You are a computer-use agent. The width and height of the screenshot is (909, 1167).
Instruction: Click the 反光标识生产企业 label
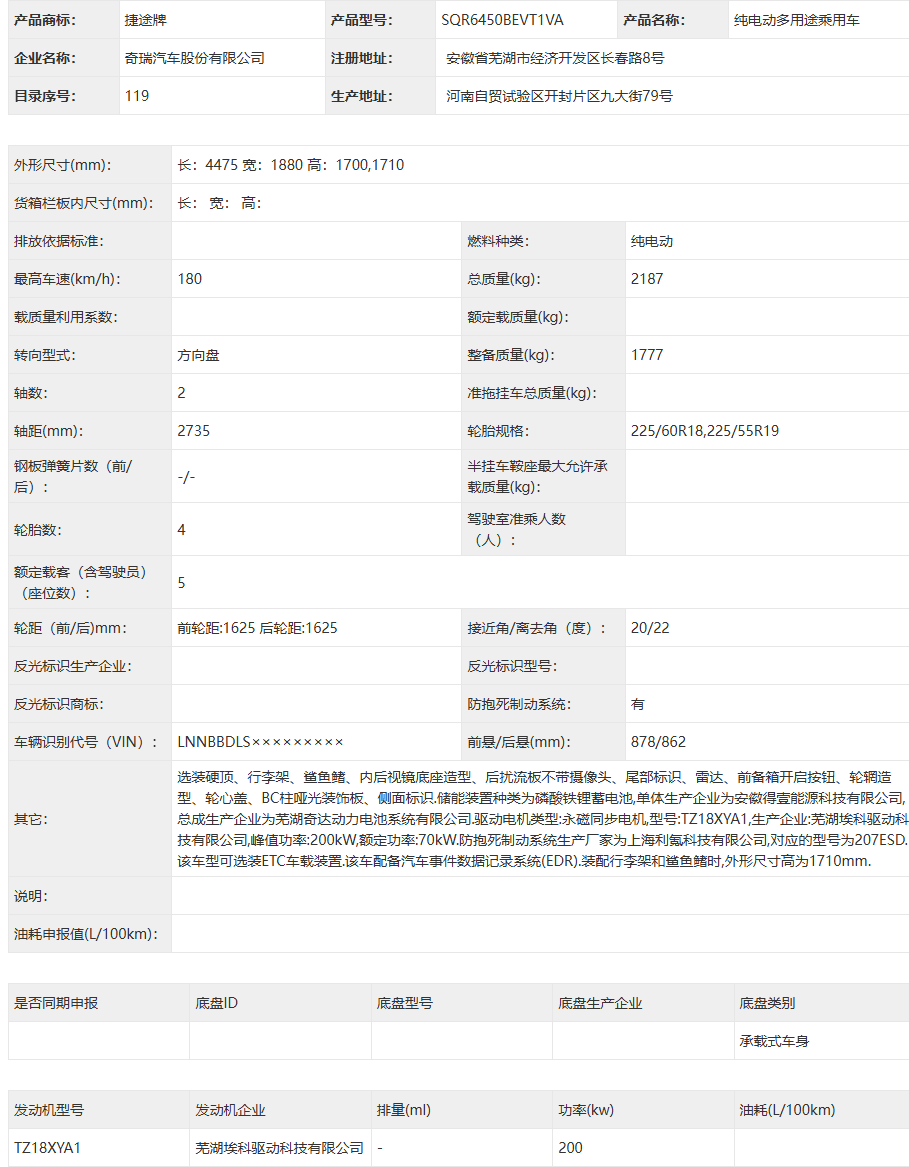coord(72,666)
